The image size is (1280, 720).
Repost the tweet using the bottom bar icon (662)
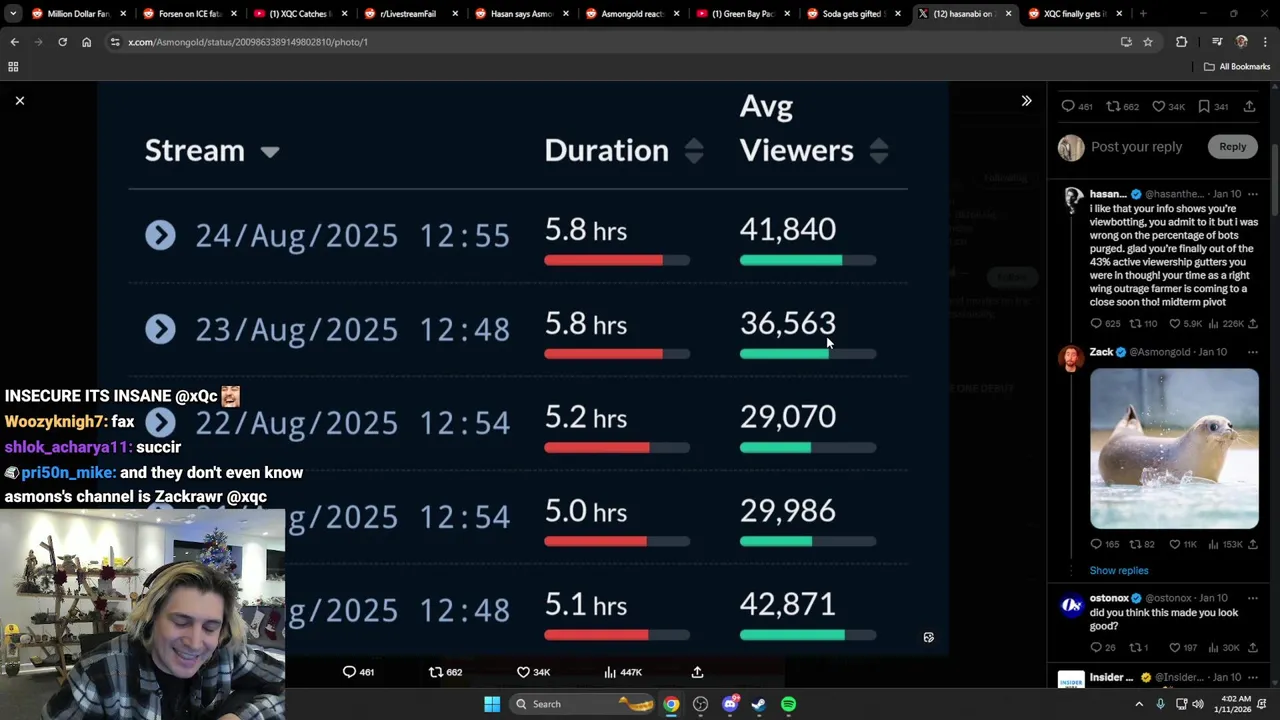pos(436,672)
